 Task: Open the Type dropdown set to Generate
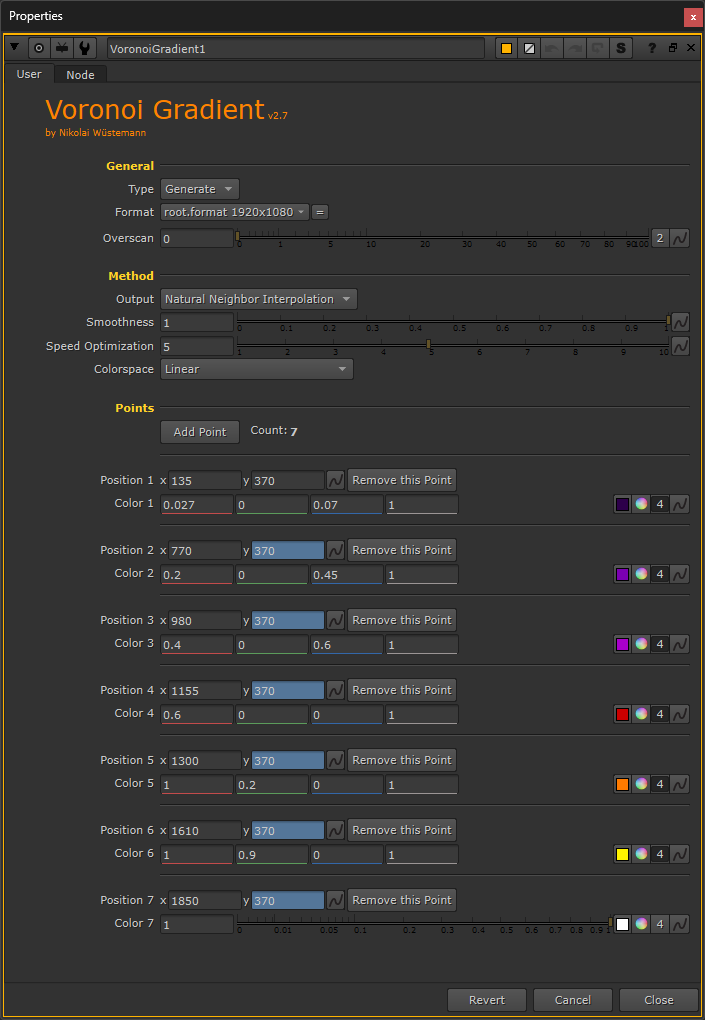pyautogui.click(x=200, y=189)
